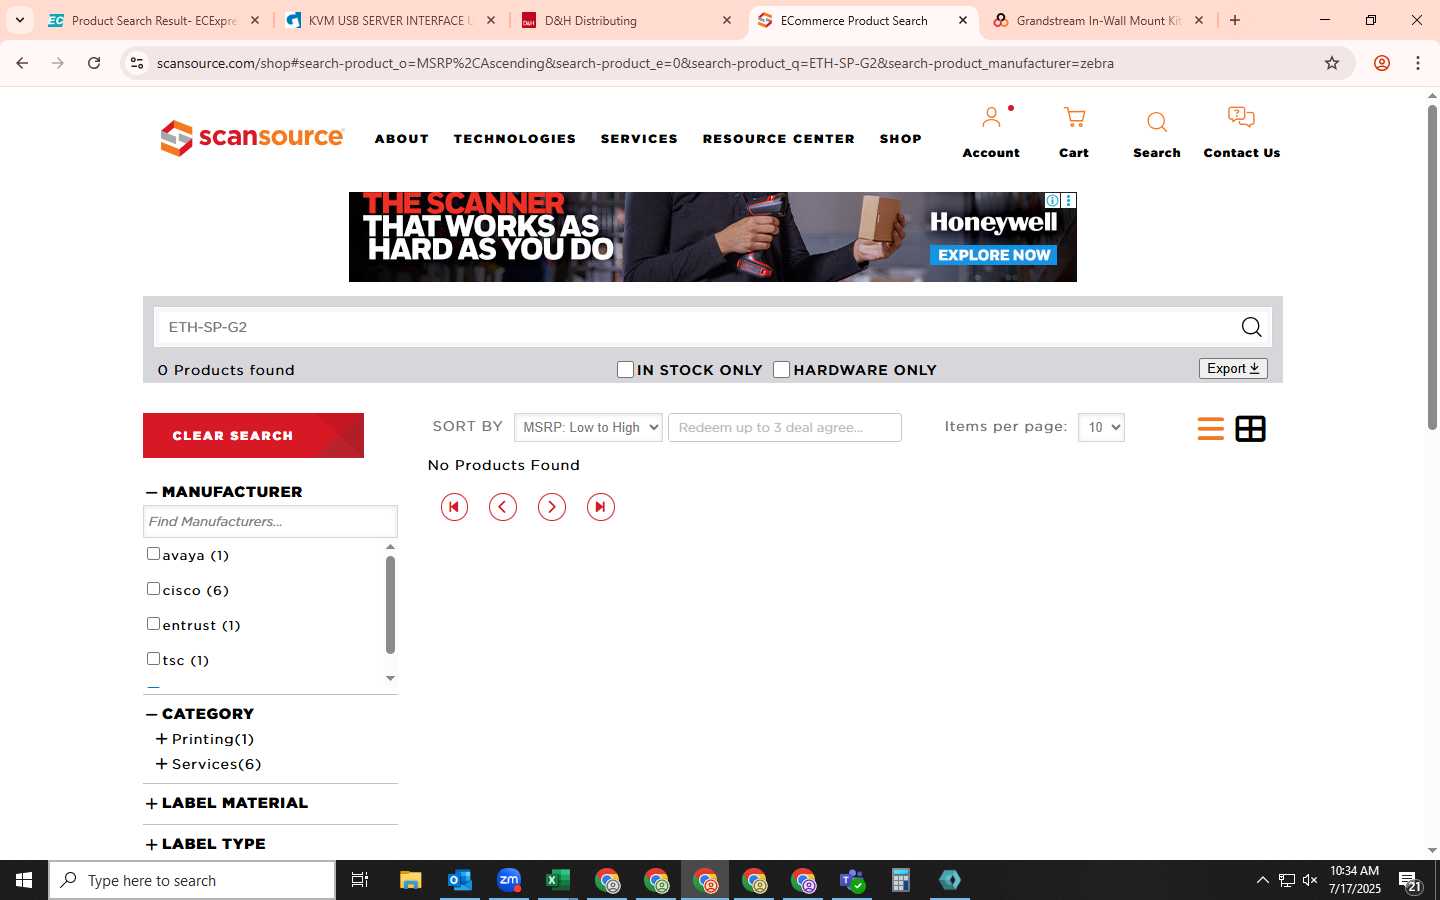Click the CLEAR SEARCH button
This screenshot has width=1440, height=900.
click(253, 435)
